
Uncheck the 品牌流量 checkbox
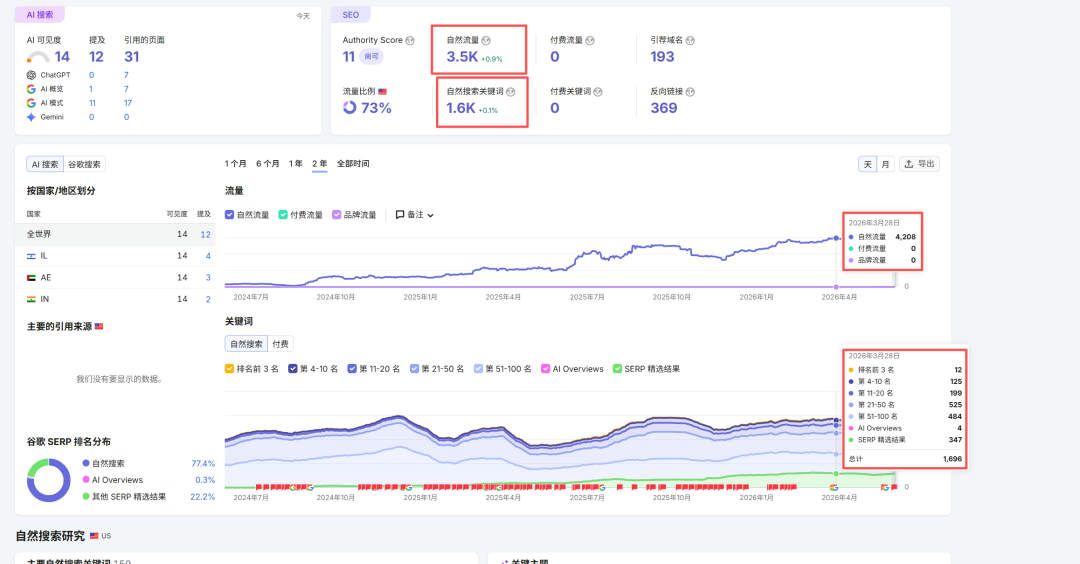pos(336,215)
